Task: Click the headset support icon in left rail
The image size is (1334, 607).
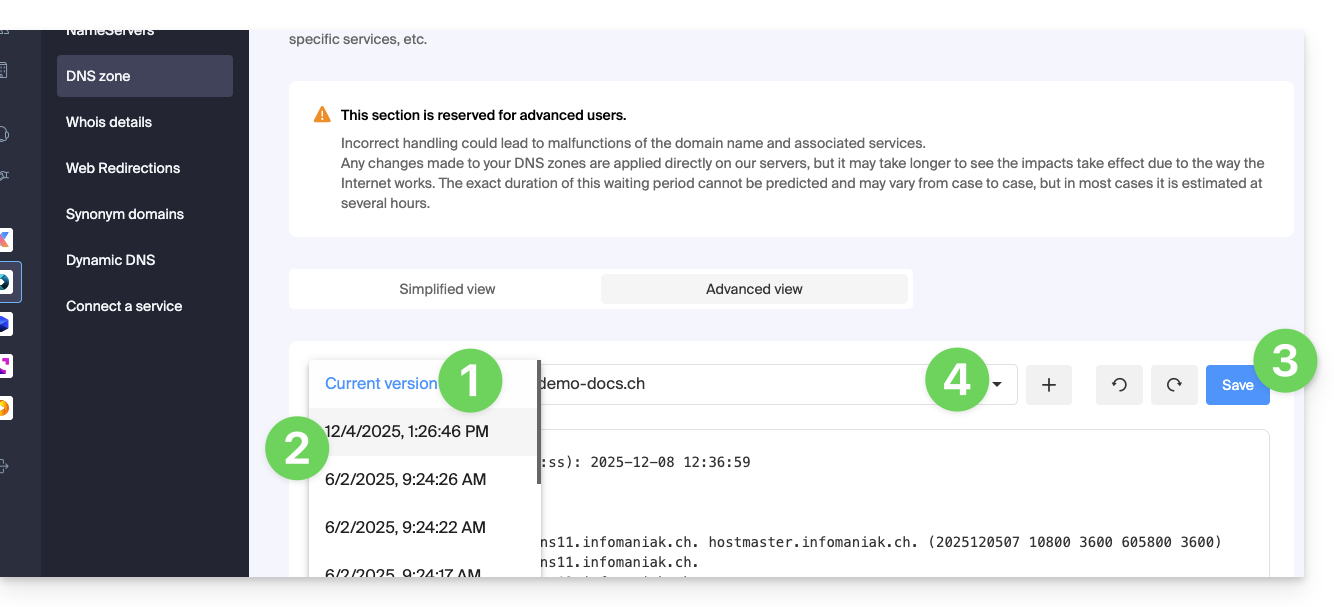Action: 5,134
